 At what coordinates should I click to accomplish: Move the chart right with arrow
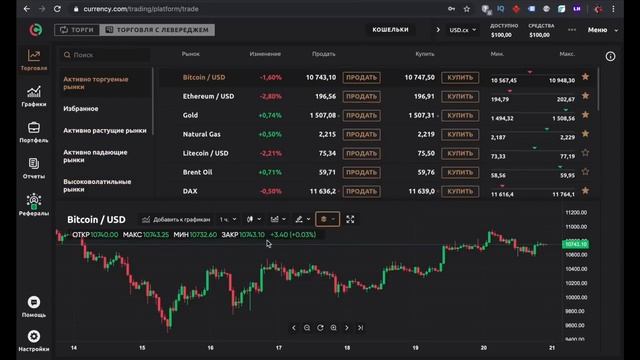point(347,328)
